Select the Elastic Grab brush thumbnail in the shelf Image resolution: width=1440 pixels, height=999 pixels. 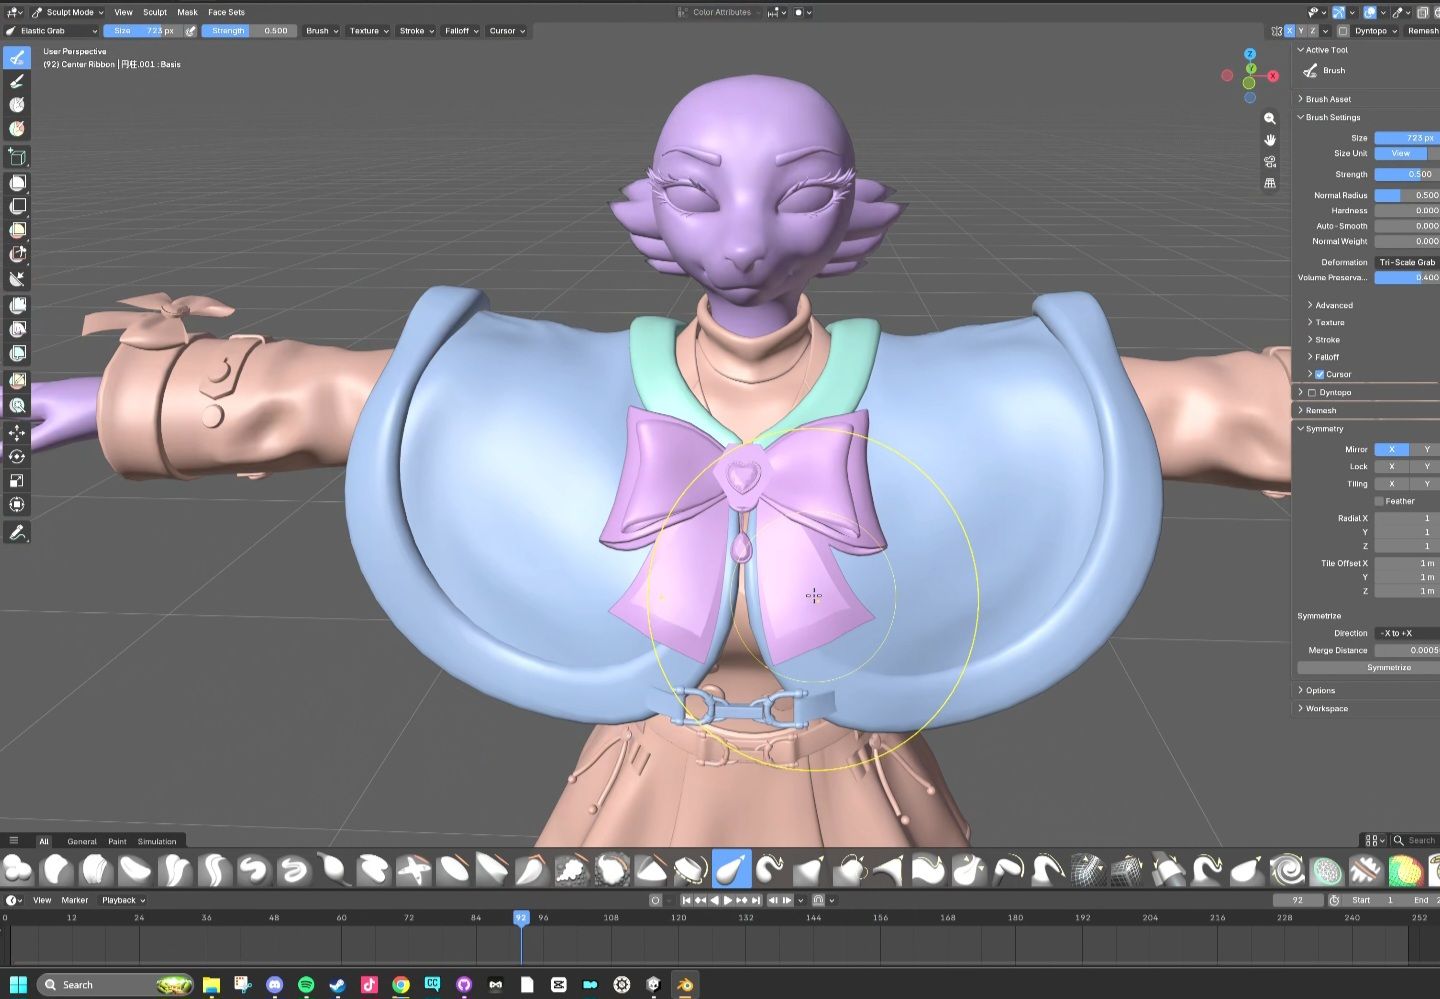[731, 869]
